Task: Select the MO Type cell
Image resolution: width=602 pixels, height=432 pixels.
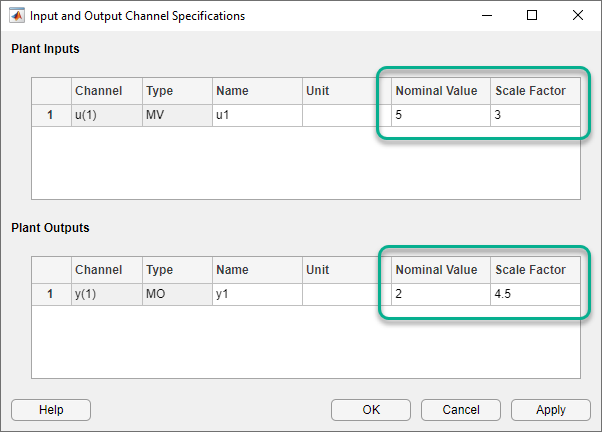Action: (176, 294)
